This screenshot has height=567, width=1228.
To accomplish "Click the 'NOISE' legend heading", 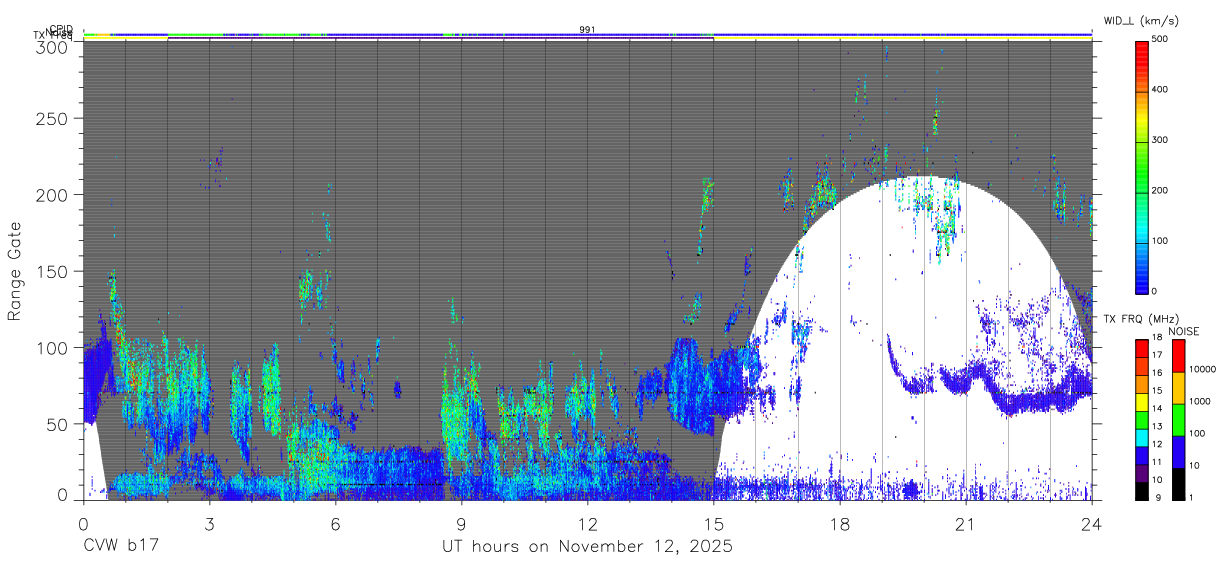I will tap(1183, 331).
